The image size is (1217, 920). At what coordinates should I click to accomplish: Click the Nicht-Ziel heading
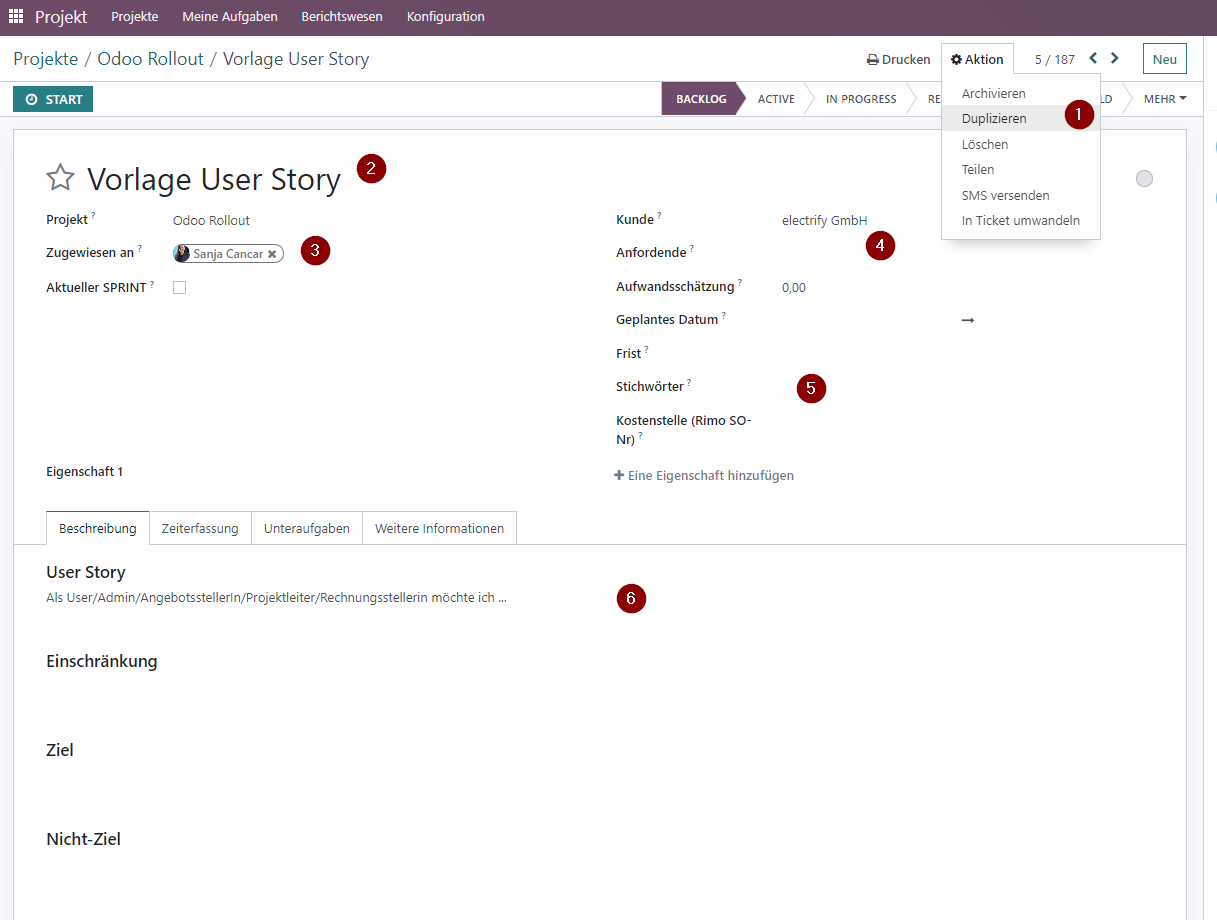pos(83,839)
